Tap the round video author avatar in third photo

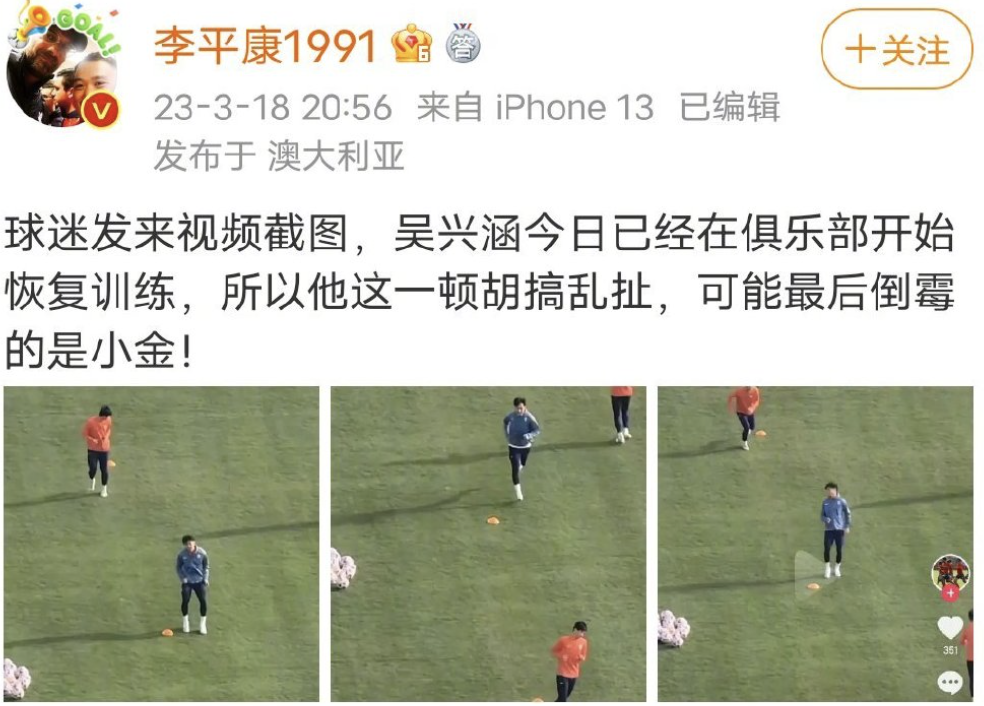coord(950,573)
